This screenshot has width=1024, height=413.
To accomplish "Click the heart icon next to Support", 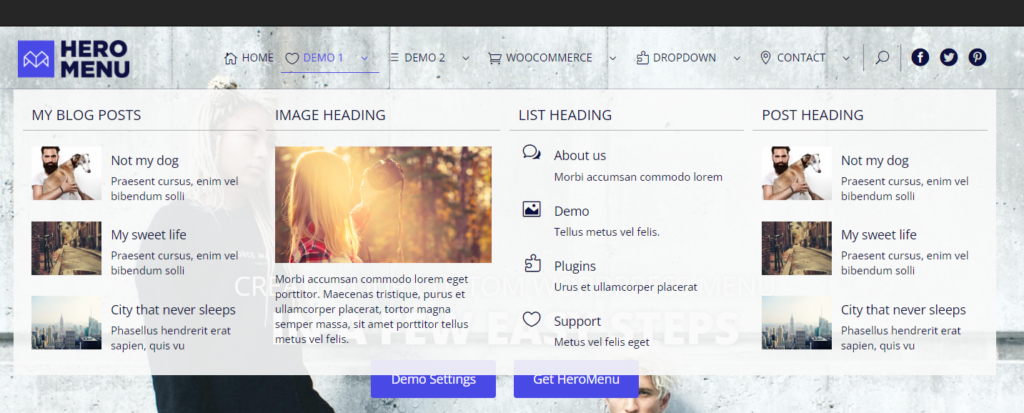I will tap(532, 319).
